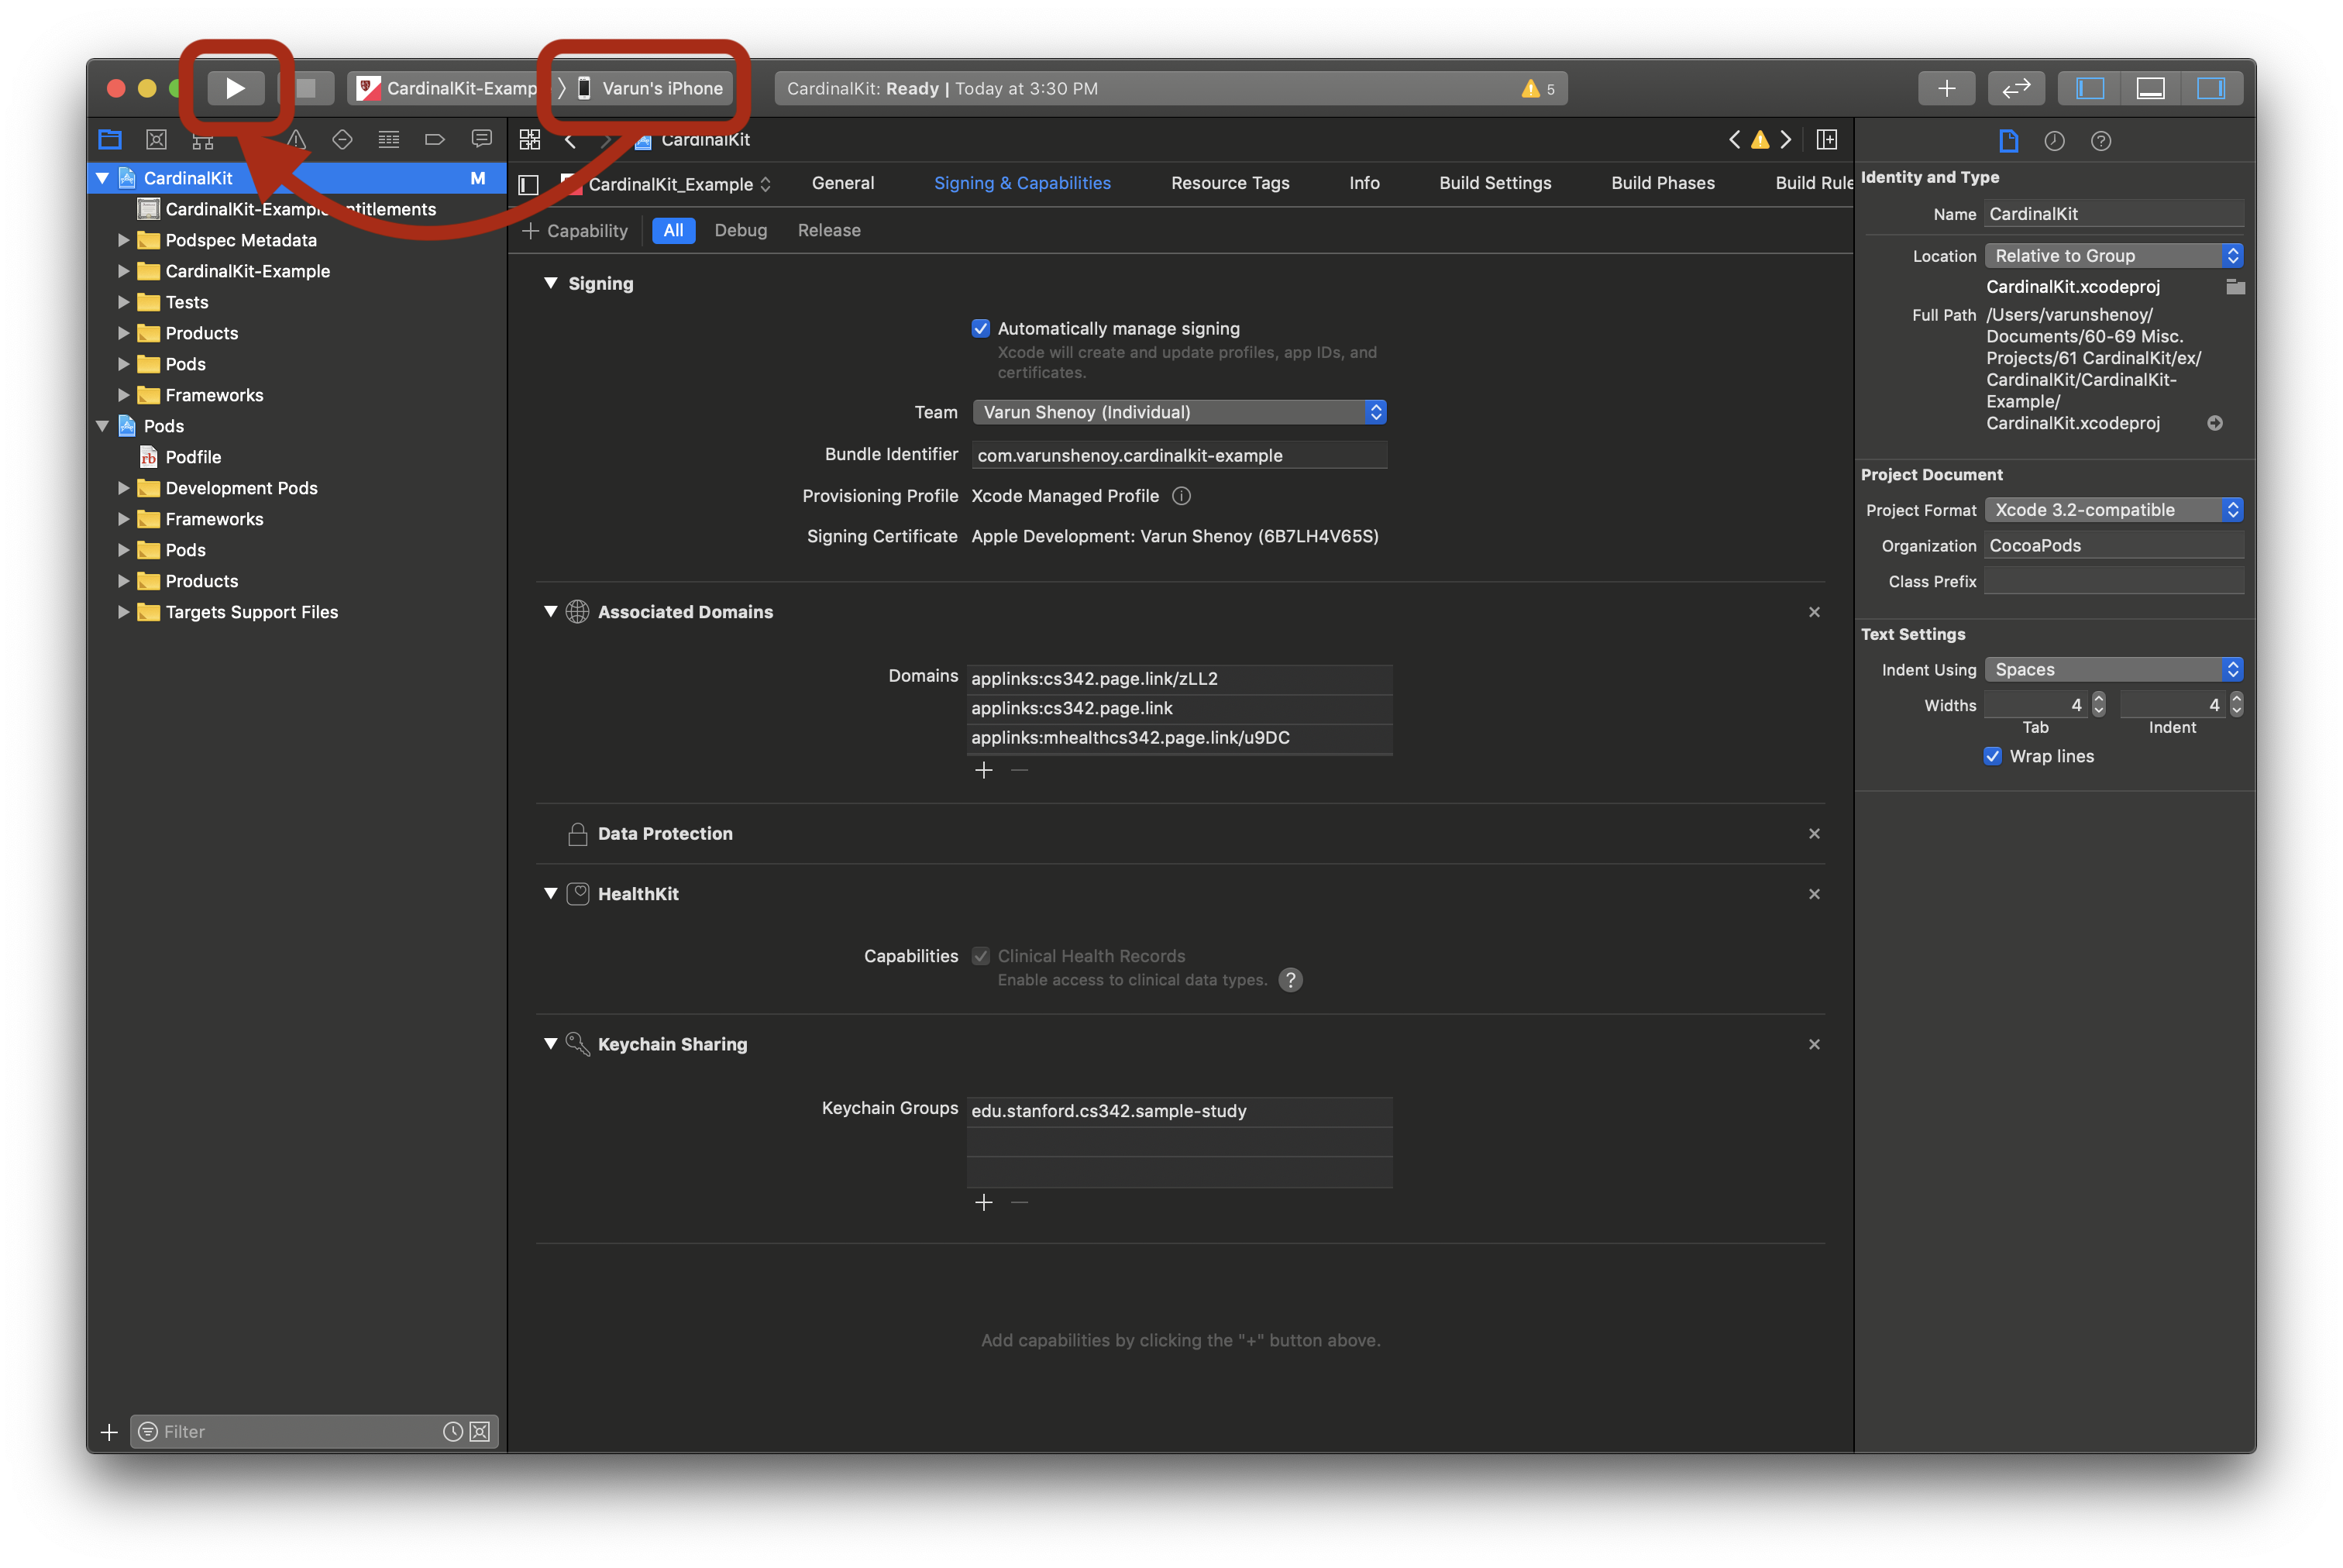Add new Associated Domain entry
Screen dimensions: 2343x1568
click(x=982, y=770)
